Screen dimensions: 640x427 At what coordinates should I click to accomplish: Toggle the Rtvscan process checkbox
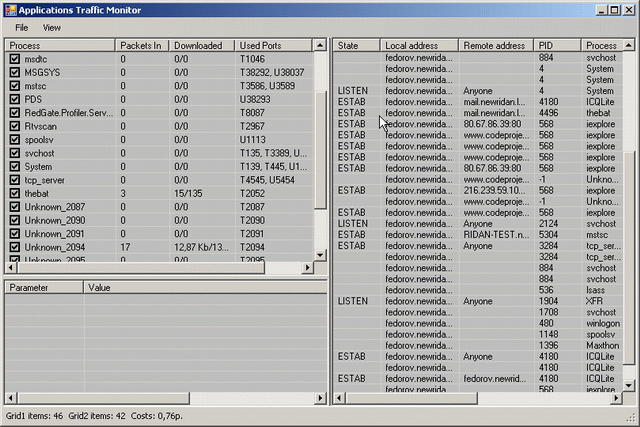[x=15, y=127]
